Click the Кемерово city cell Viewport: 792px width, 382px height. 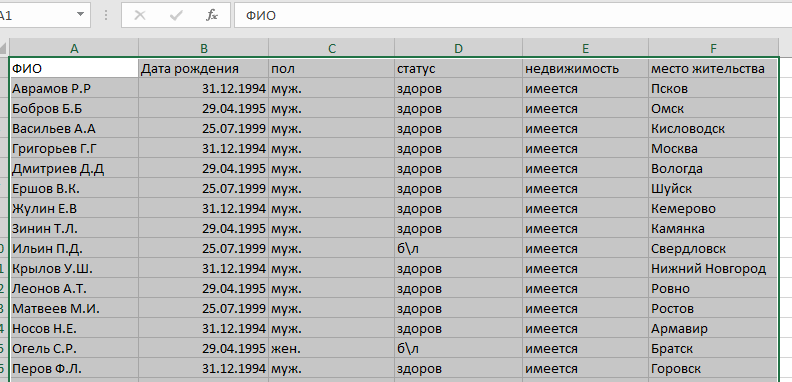click(713, 208)
